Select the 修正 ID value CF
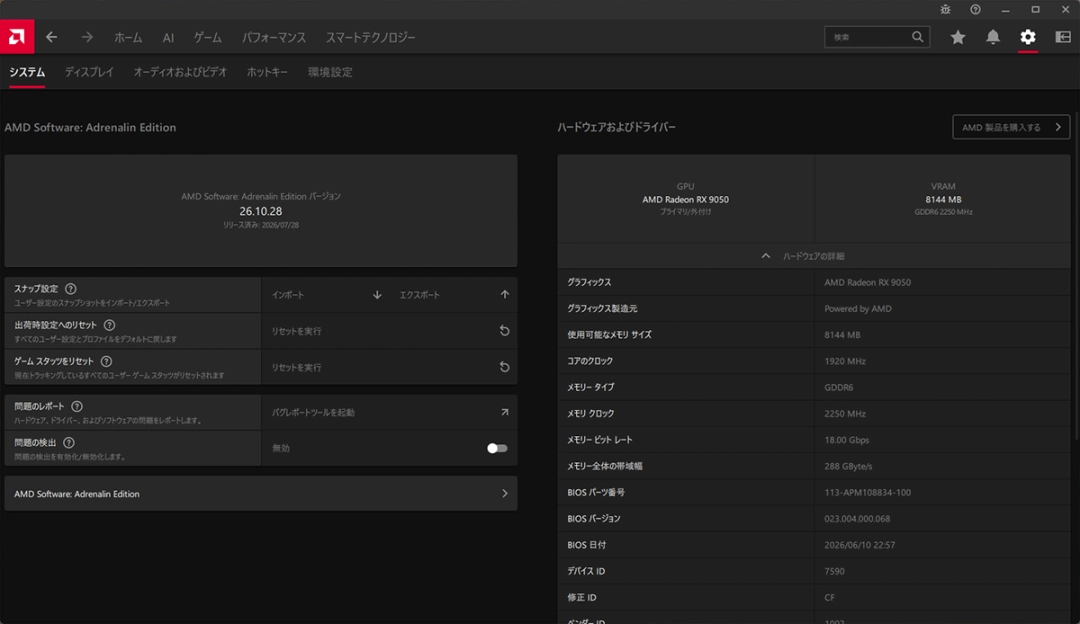 829,597
